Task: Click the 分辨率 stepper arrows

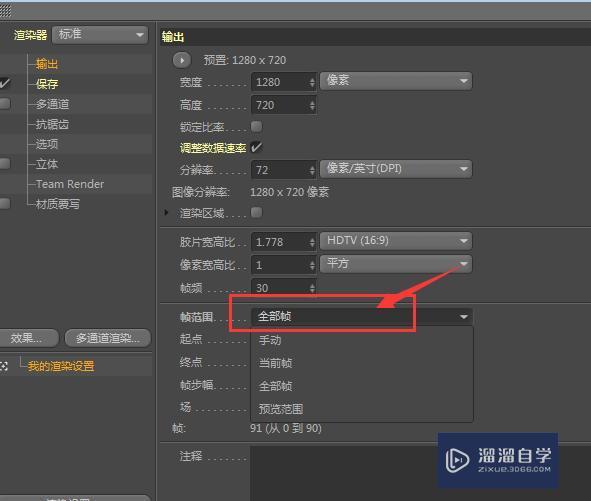Action: tap(312, 170)
